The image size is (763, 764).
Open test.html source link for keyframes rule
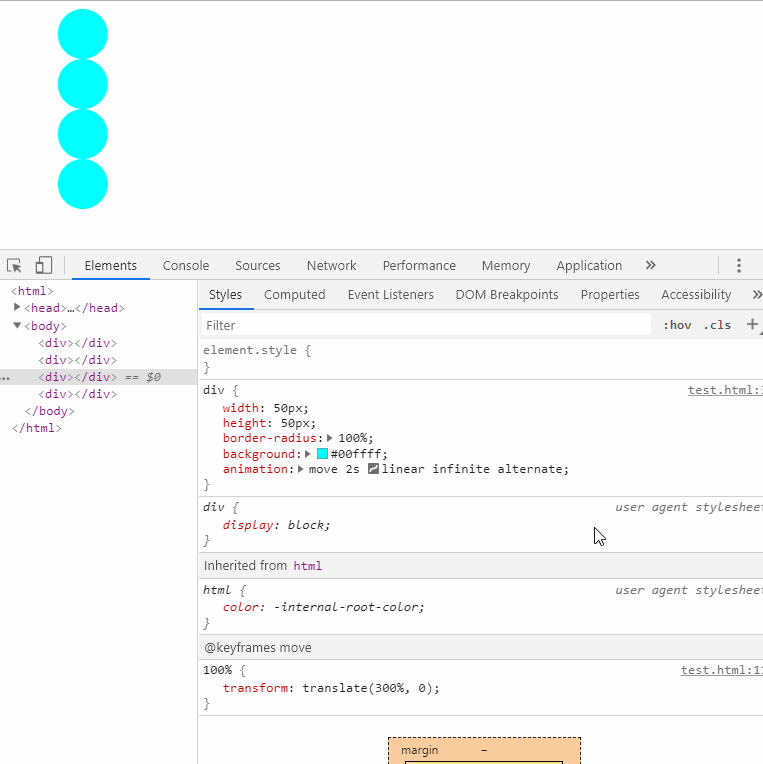[722, 670]
